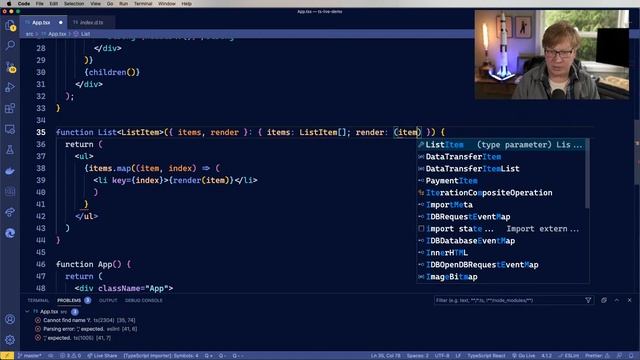This screenshot has width=640, height=360.
Task: Open the Source Control view
Action: pos(10,67)
